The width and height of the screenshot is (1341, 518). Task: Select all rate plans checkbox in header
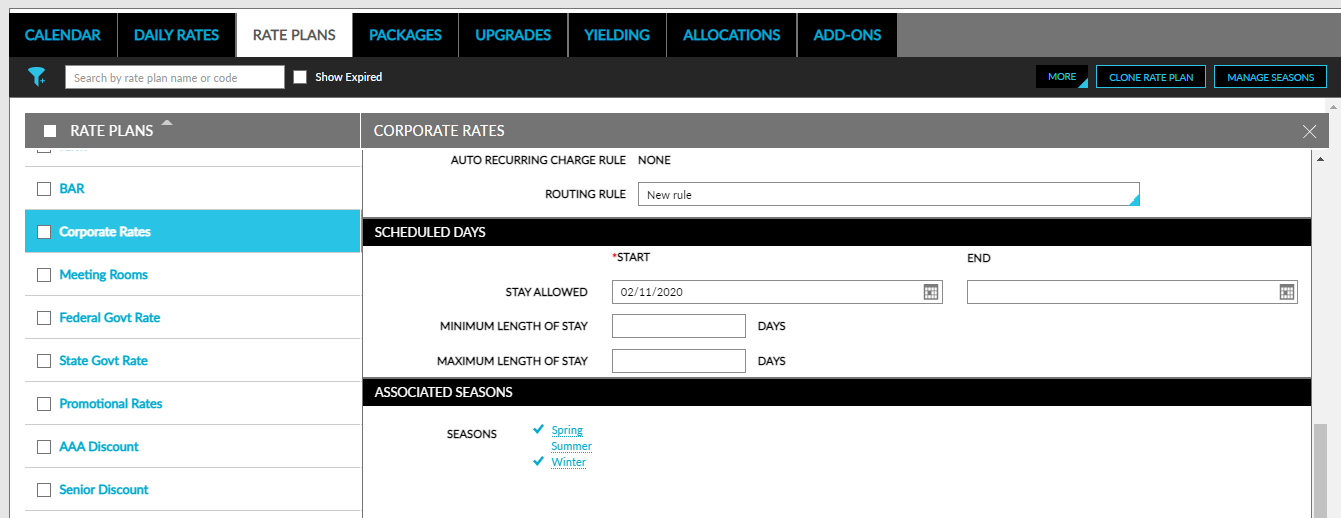tap(50, 131)
